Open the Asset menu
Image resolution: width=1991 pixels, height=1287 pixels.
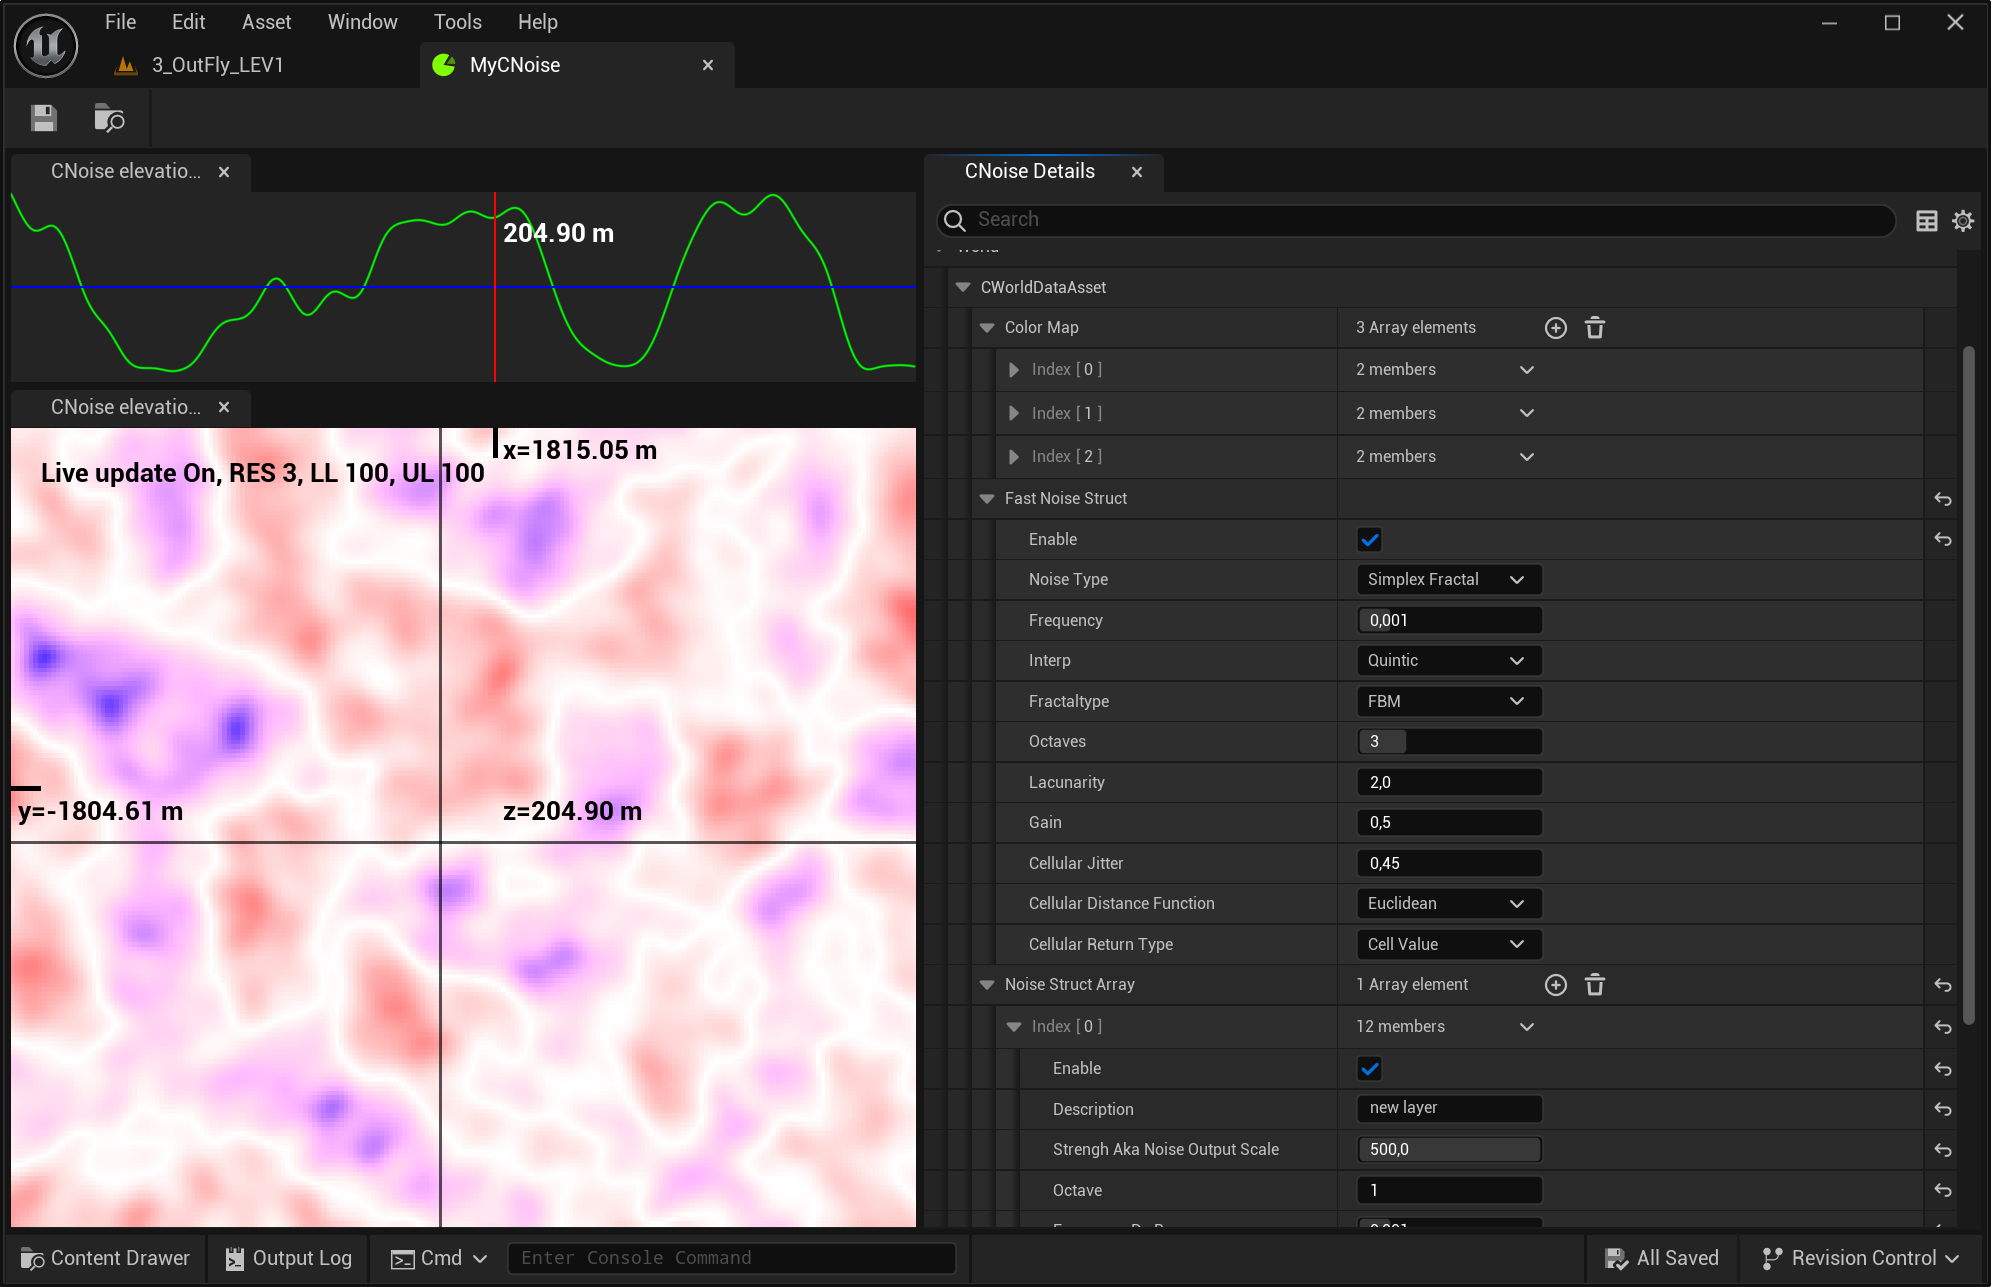point(267,22)
